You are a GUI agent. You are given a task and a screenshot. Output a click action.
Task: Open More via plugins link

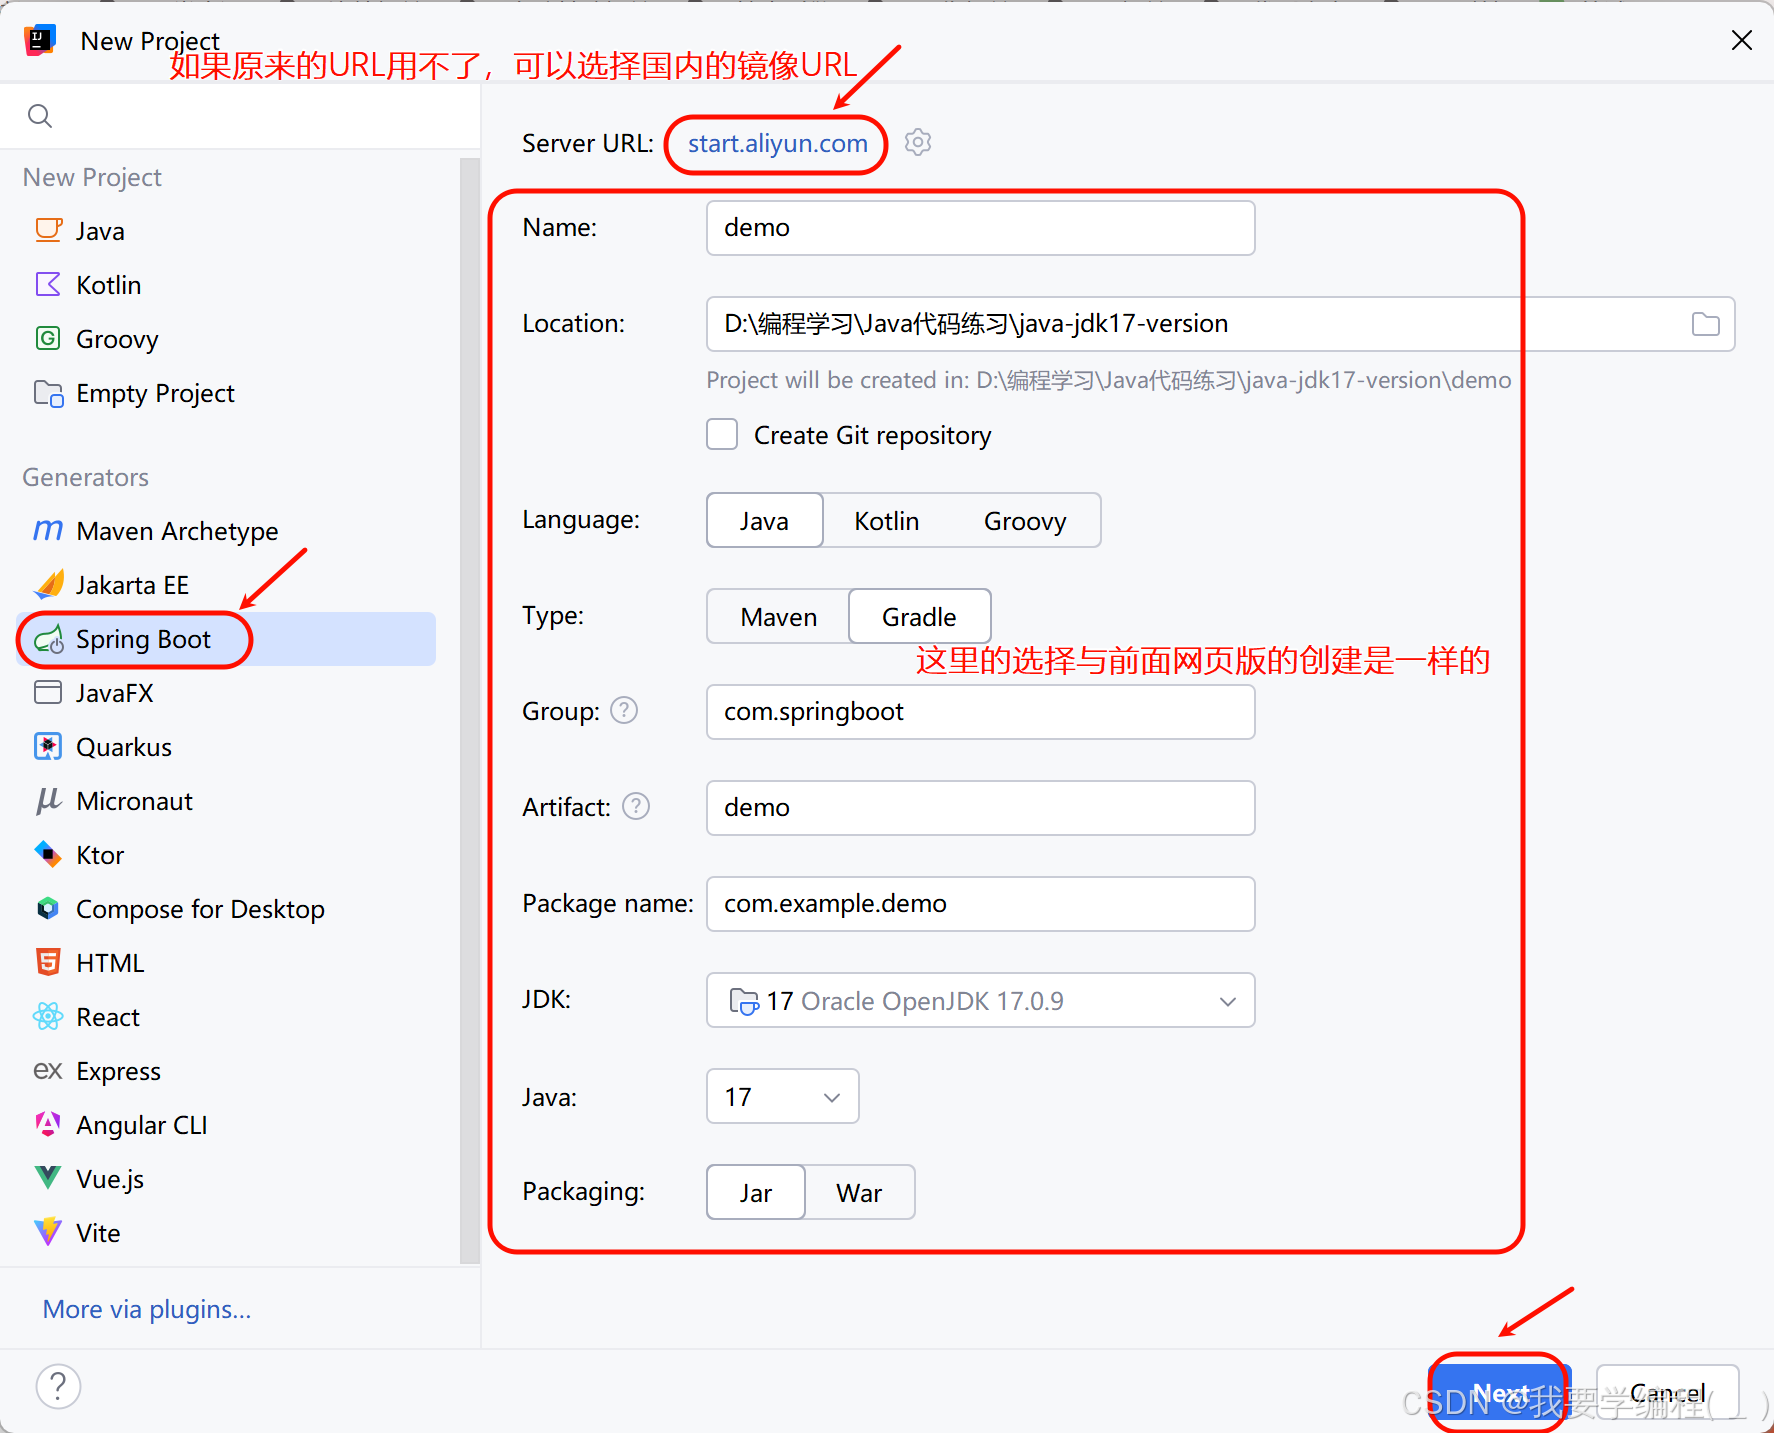coord(147,1309)
